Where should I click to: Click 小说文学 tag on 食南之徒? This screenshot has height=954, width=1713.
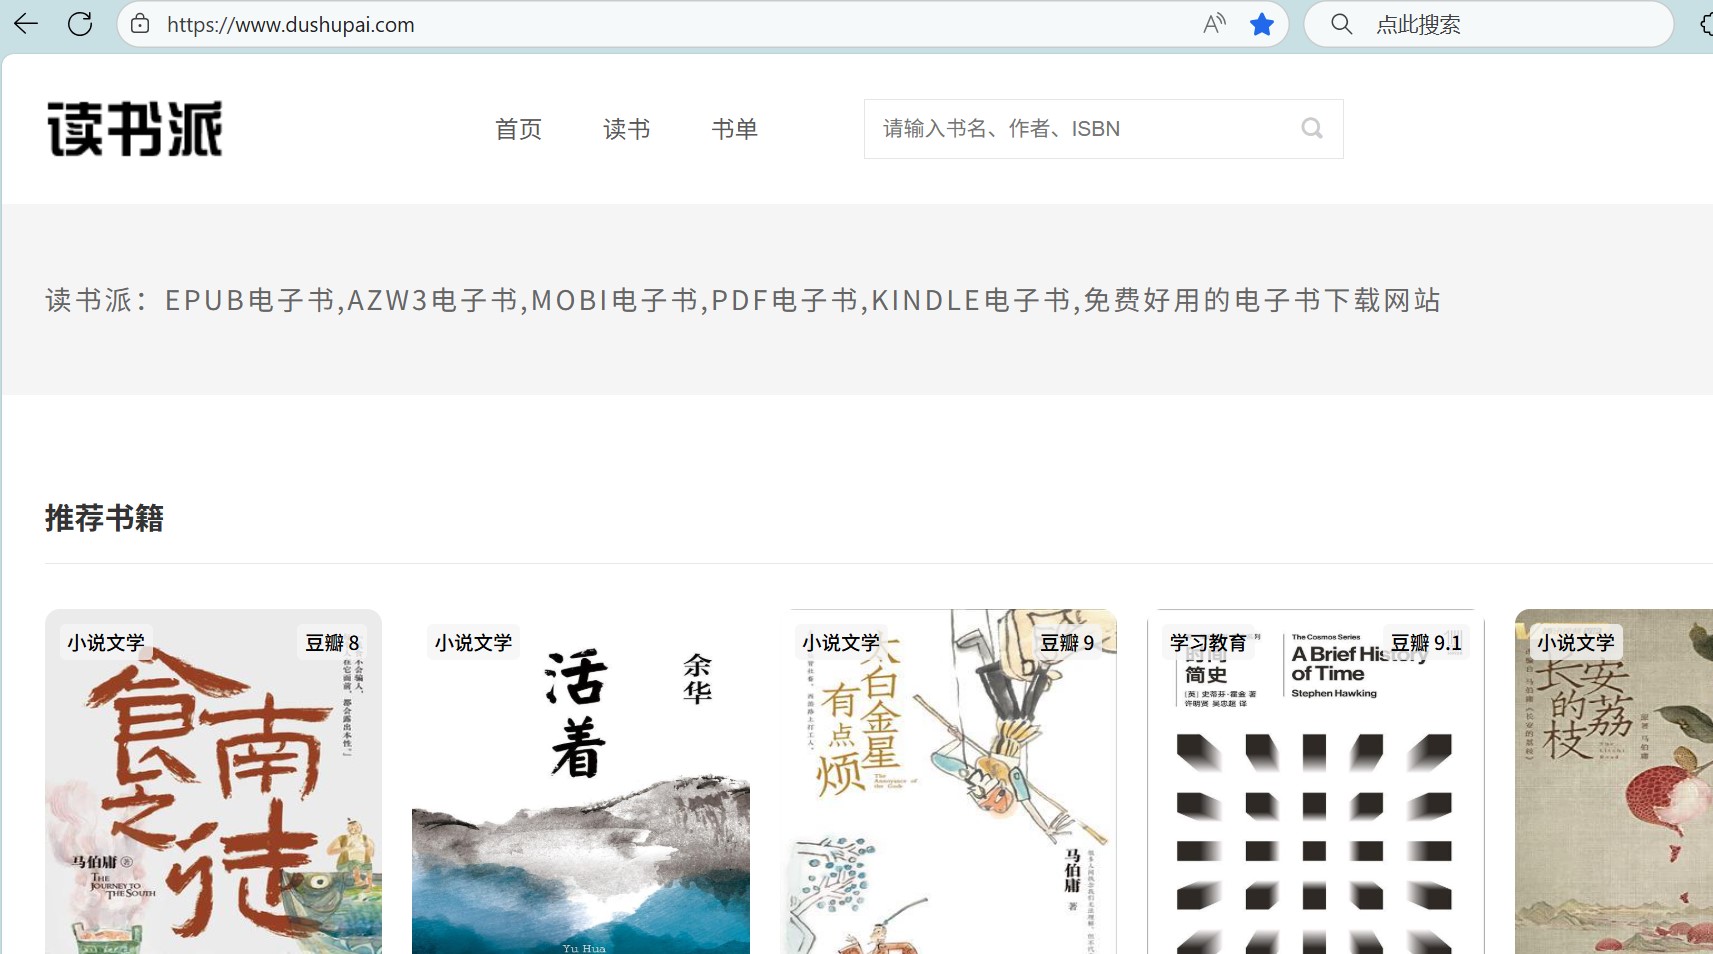pos(106,642)
